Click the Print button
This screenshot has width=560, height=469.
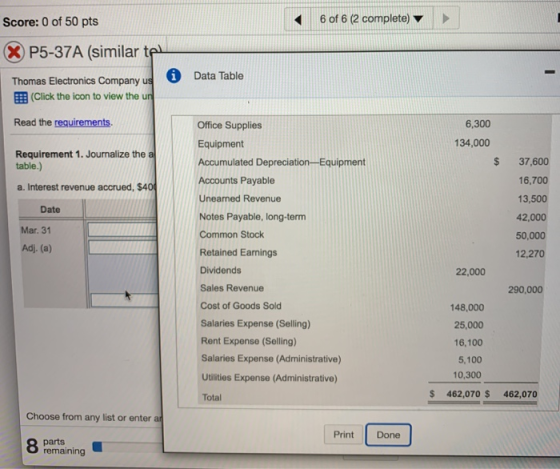[x=343, y=434]
